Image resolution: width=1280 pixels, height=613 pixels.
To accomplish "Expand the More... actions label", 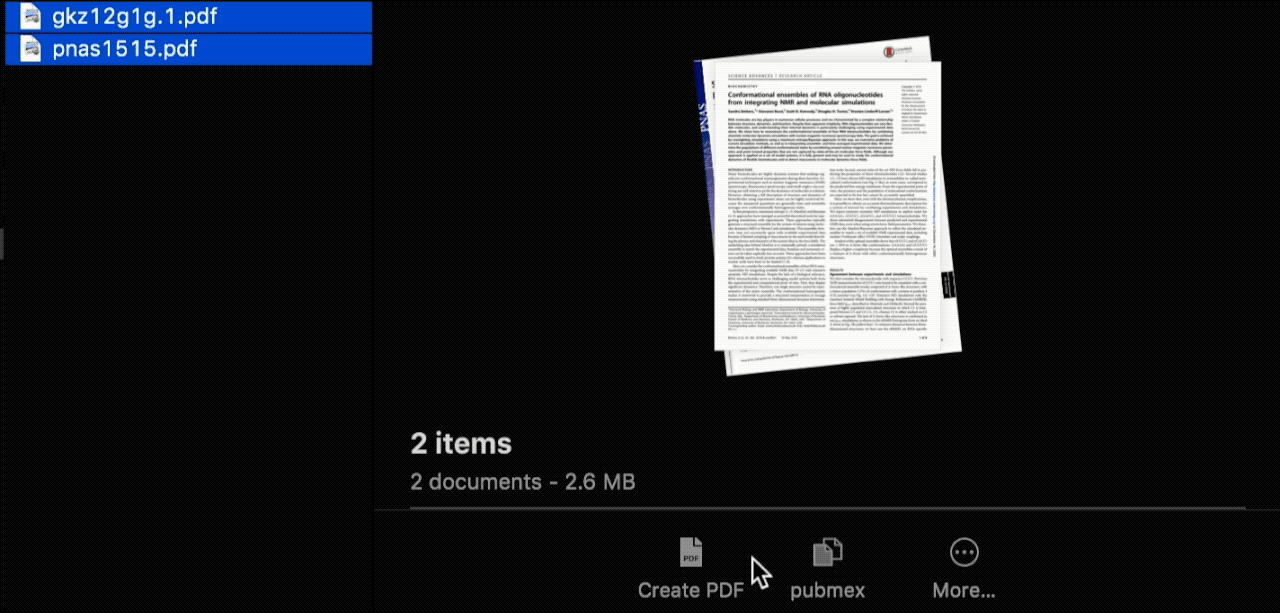I will click(963, 590).
